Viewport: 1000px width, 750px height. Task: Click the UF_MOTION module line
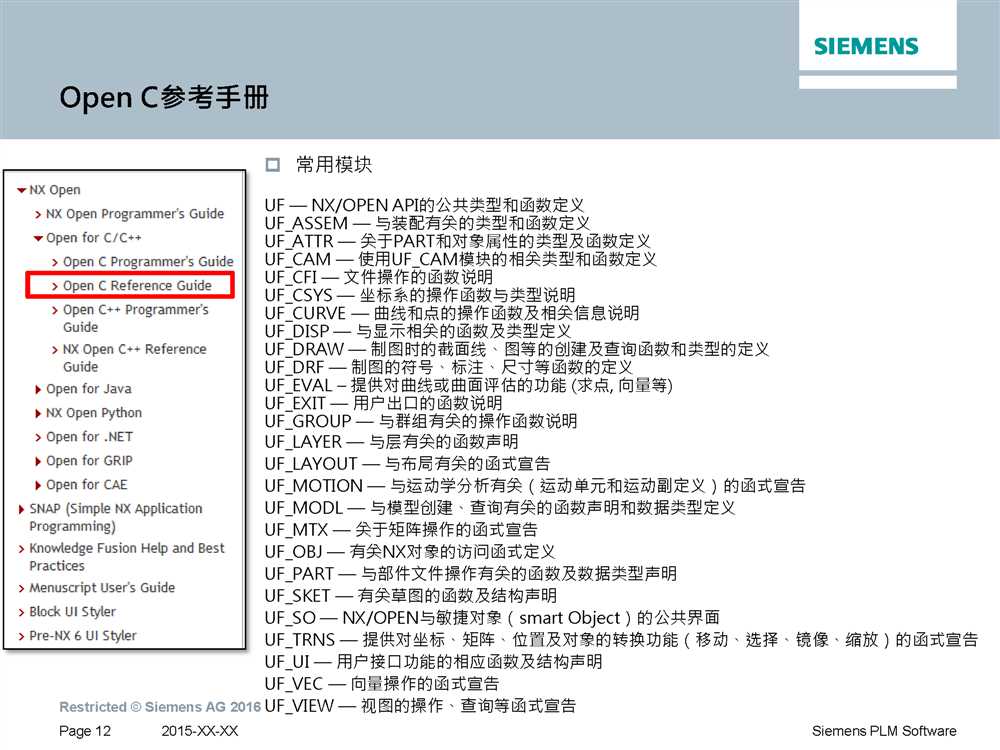click(535, 486)
